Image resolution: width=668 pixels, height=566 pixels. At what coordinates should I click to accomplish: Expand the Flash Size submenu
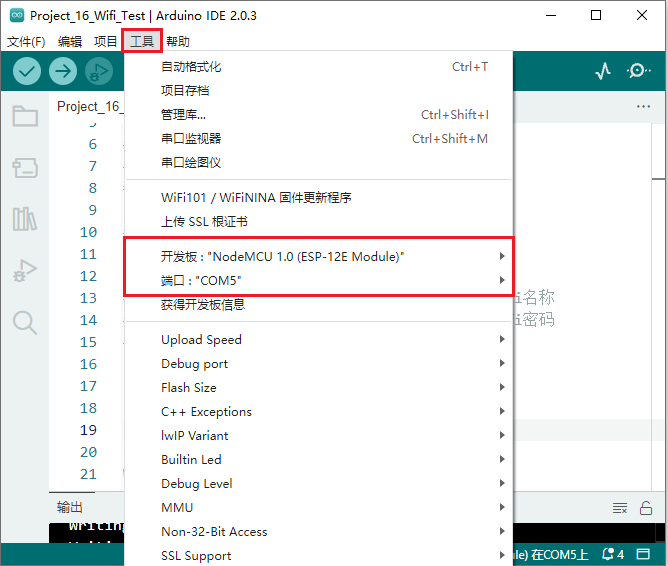coord(319,388)
